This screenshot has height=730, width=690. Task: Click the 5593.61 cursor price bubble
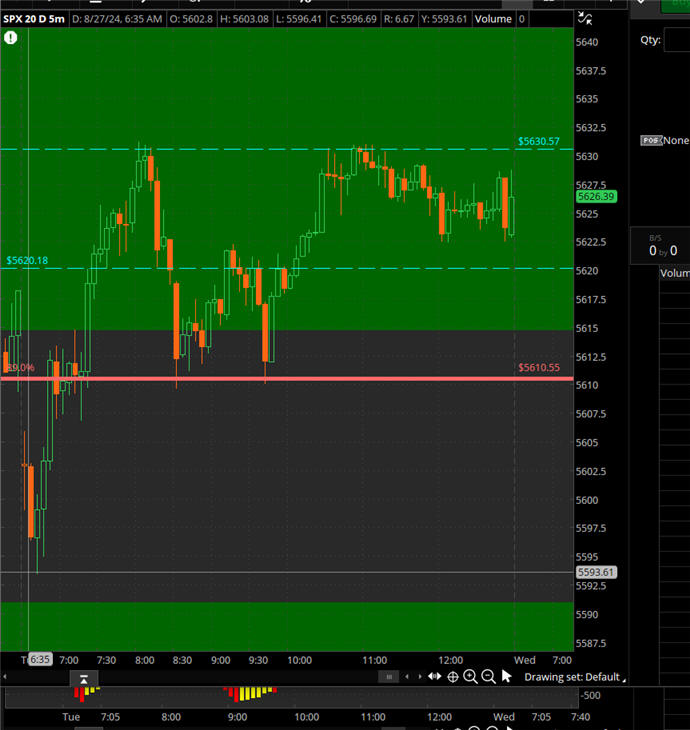click(x=596, y=572)
